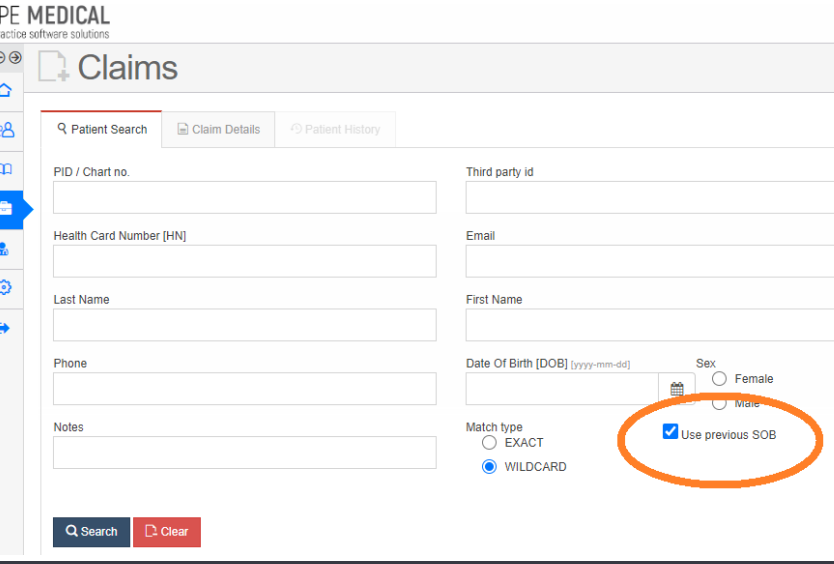This screenshot has height=564, width=834.
Task: Focus the Notes input field
Action: pyautogui.click(x=245, y=453)
